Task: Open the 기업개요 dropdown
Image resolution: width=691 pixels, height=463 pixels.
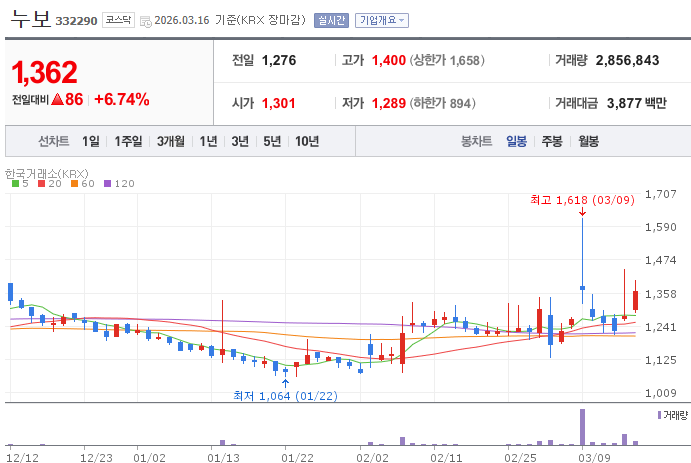Action: pyautogui.click(x=382, y=20)
